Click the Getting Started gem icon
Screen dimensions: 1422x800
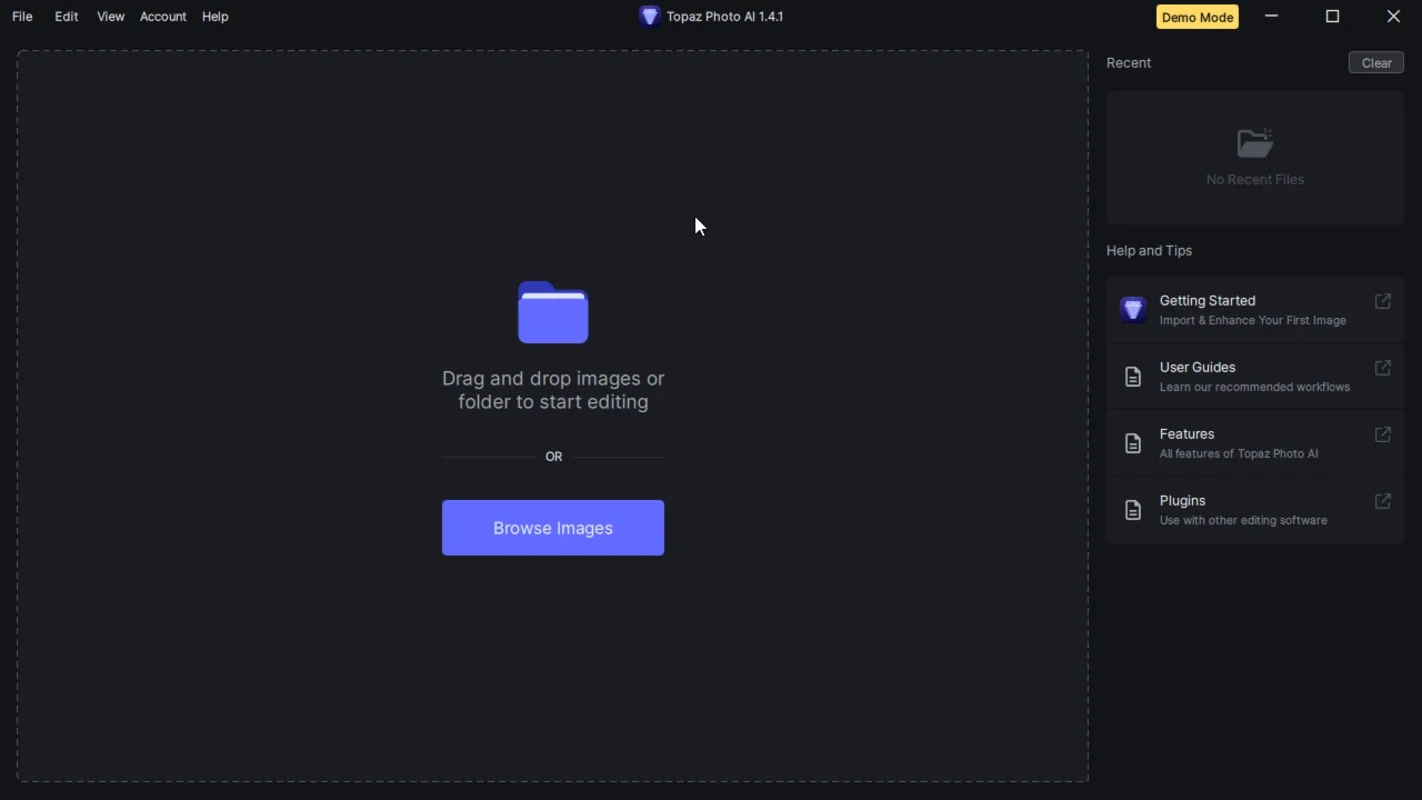(1133, 309)
